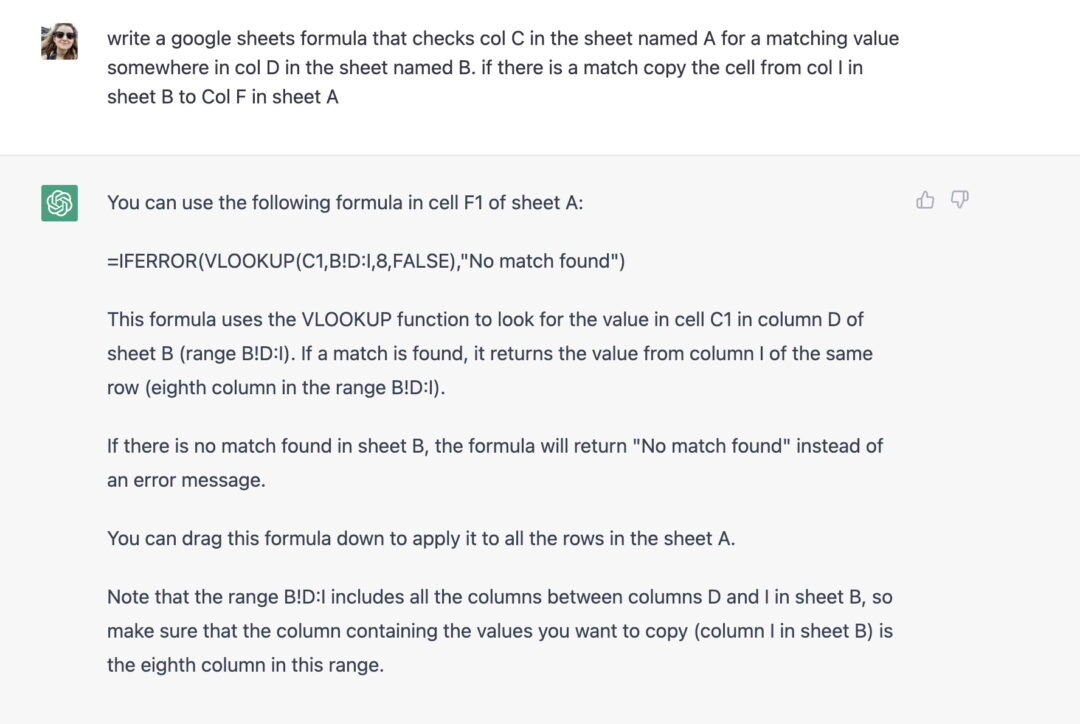Click the line "row (eighth column in the range"
1080x724 pixels.
[x=275, y=387]
